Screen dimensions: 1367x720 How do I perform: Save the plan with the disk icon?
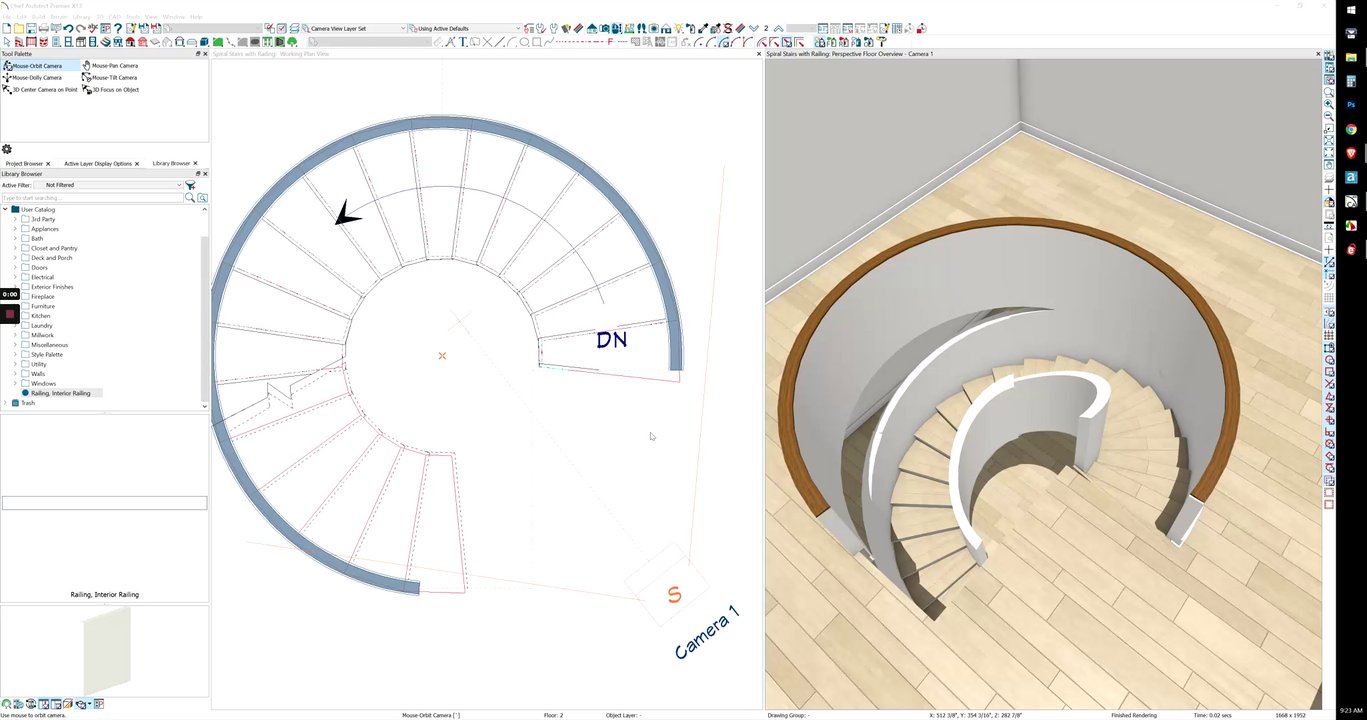point(31,29)
